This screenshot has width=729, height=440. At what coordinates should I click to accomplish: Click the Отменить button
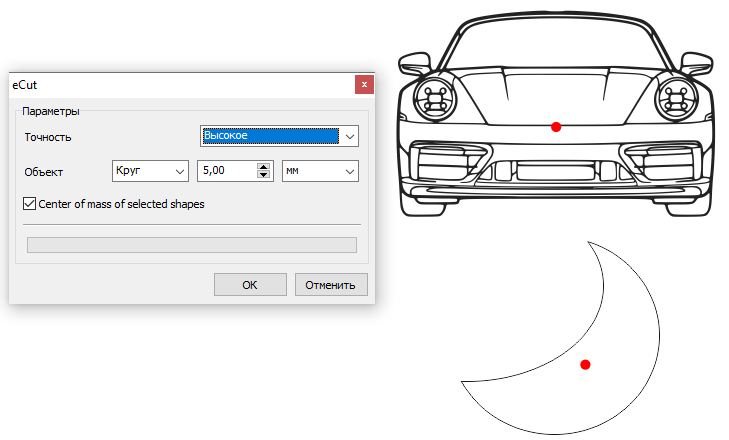(331, 285)
